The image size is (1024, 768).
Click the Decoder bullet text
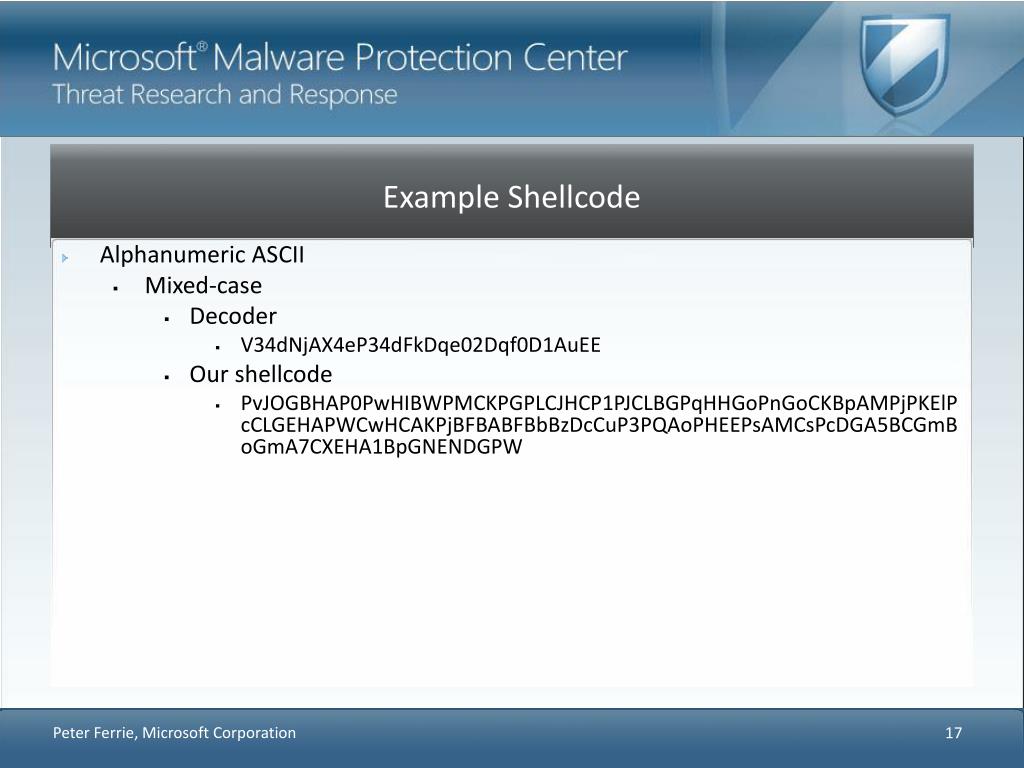233,316
